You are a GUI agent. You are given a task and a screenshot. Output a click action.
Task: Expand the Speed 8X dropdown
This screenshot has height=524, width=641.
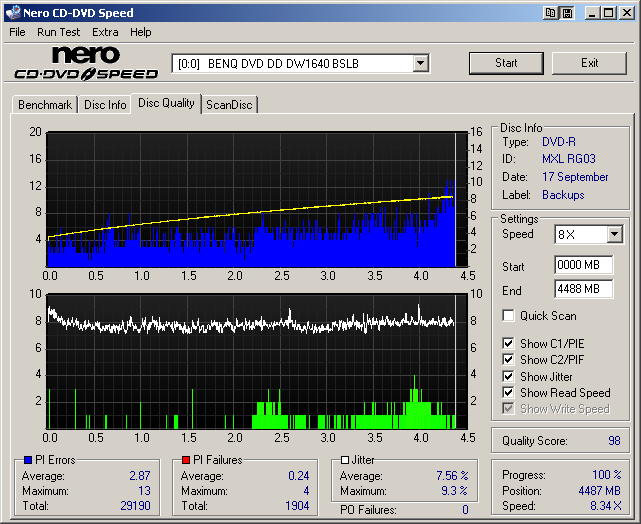614,235
